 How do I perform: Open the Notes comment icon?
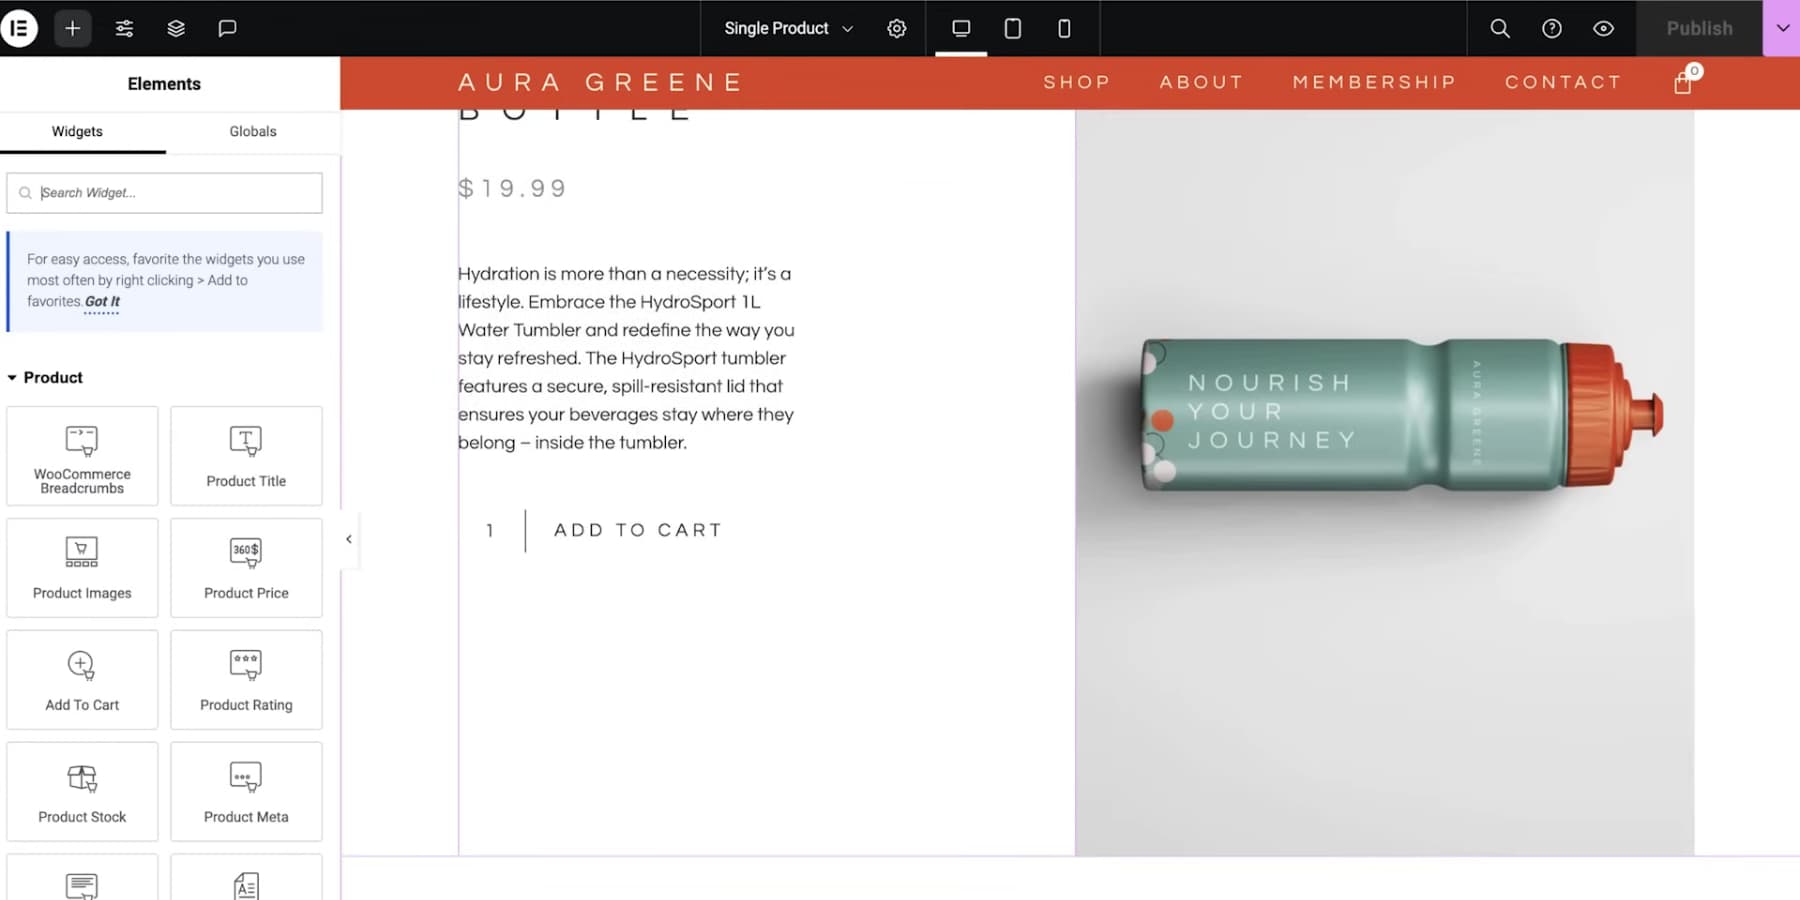coord(228,28)
